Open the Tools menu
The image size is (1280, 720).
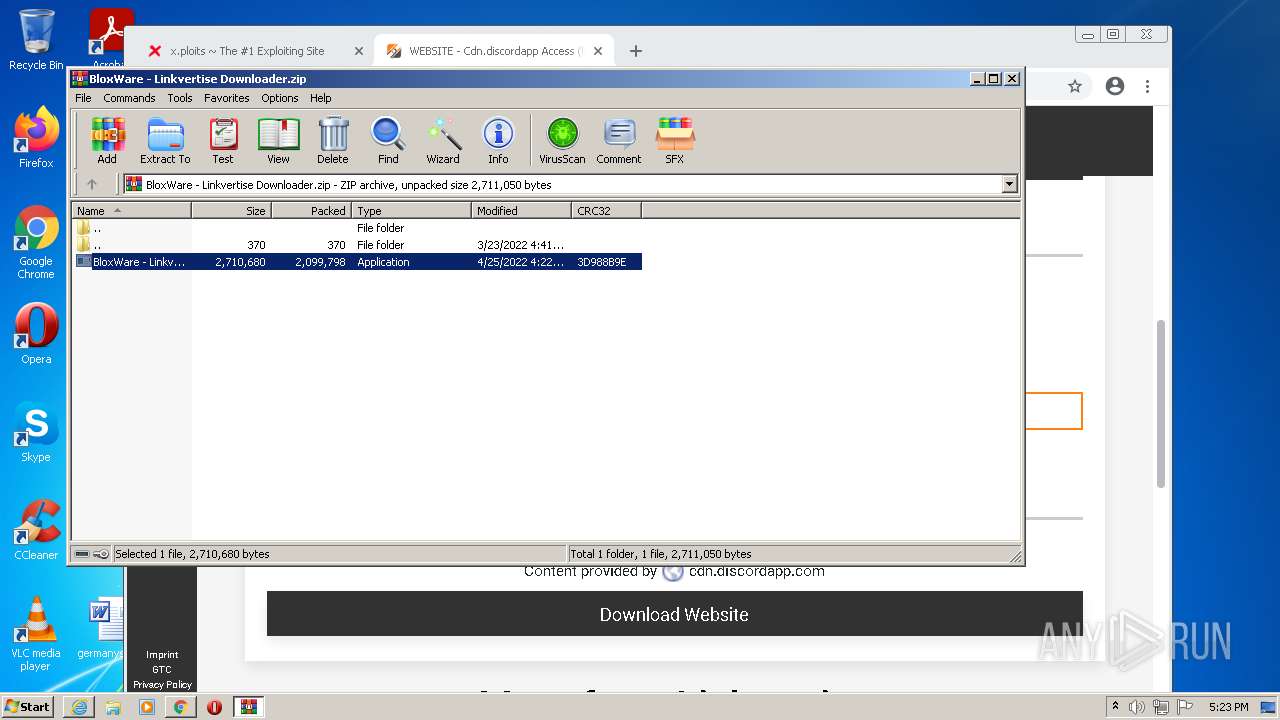tap(180, 98)
